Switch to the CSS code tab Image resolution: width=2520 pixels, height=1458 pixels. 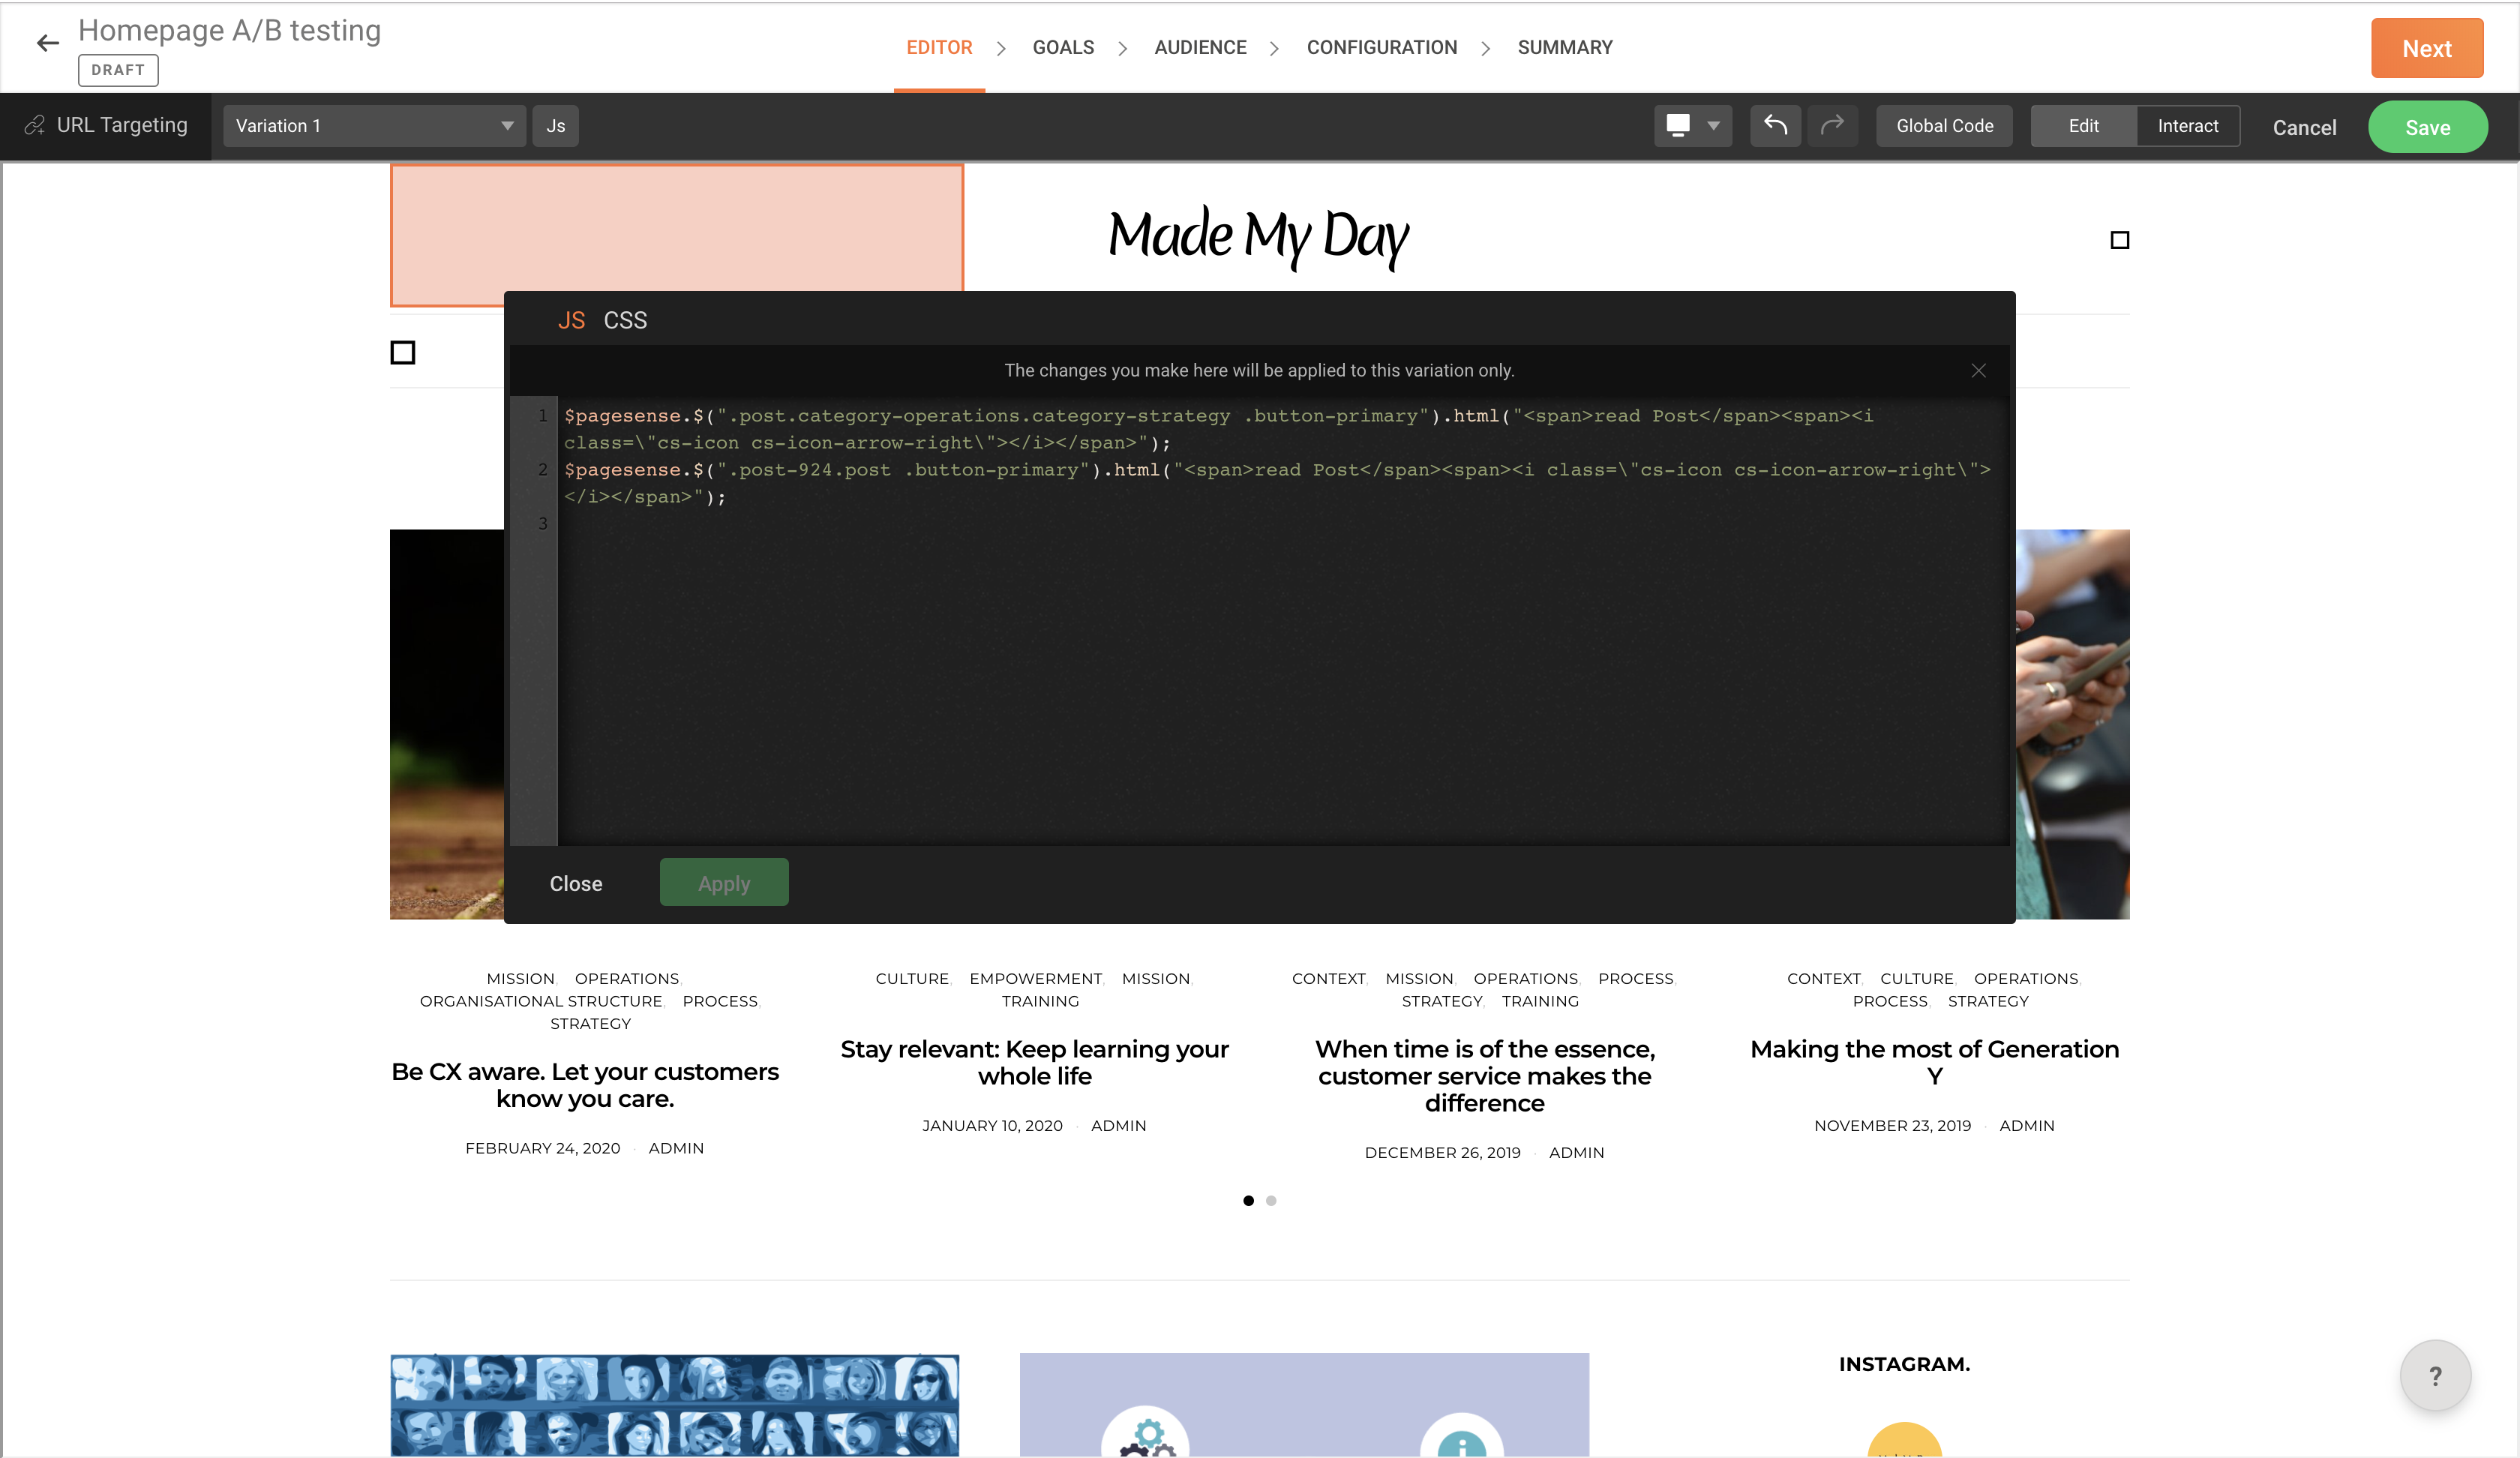tap(625, 321)
